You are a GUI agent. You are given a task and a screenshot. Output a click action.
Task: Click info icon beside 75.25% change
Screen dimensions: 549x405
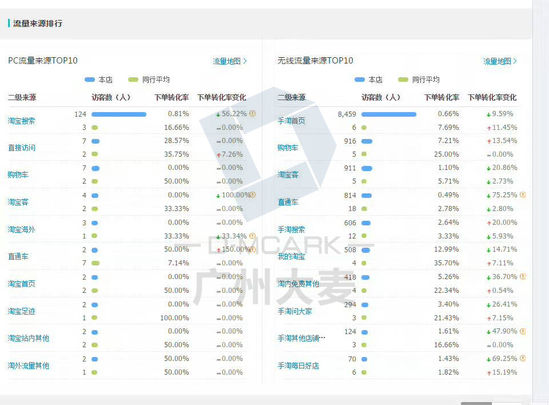[523, 195]
